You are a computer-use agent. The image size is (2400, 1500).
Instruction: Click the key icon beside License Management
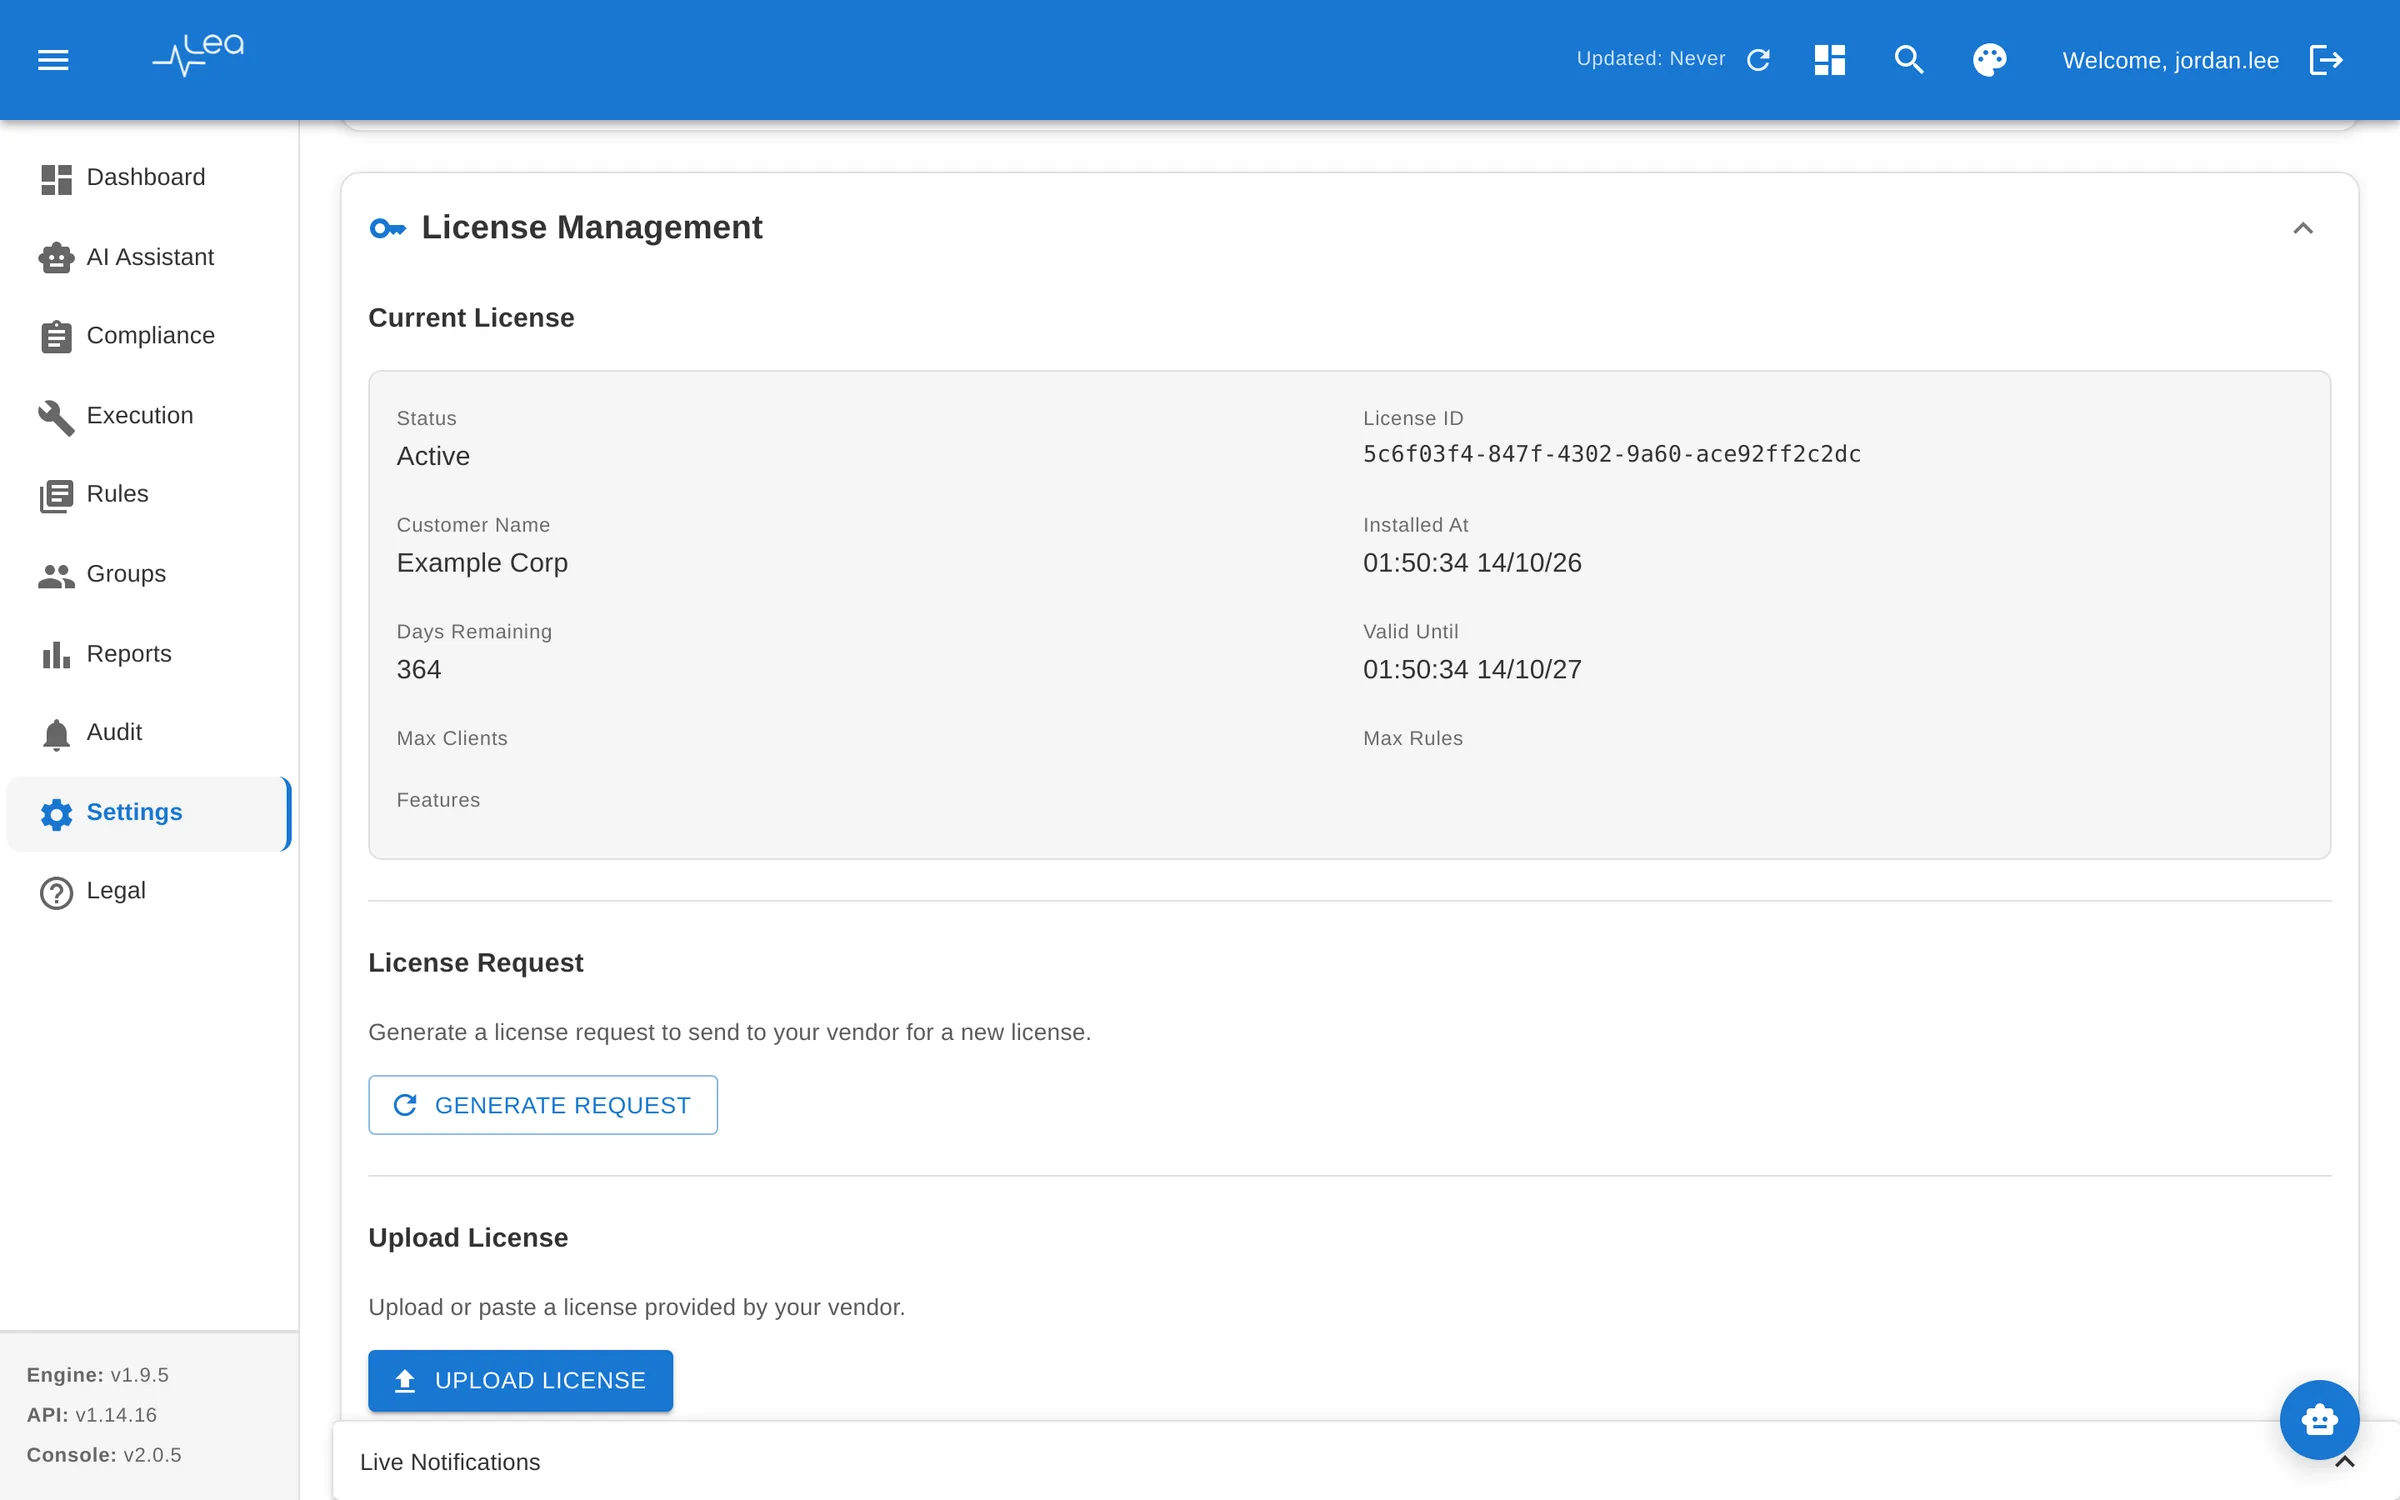[x=388, y=229]
